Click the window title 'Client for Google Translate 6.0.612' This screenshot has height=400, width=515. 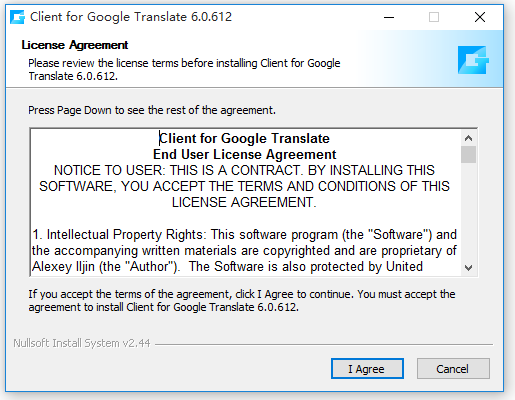(x=131, y=17)
